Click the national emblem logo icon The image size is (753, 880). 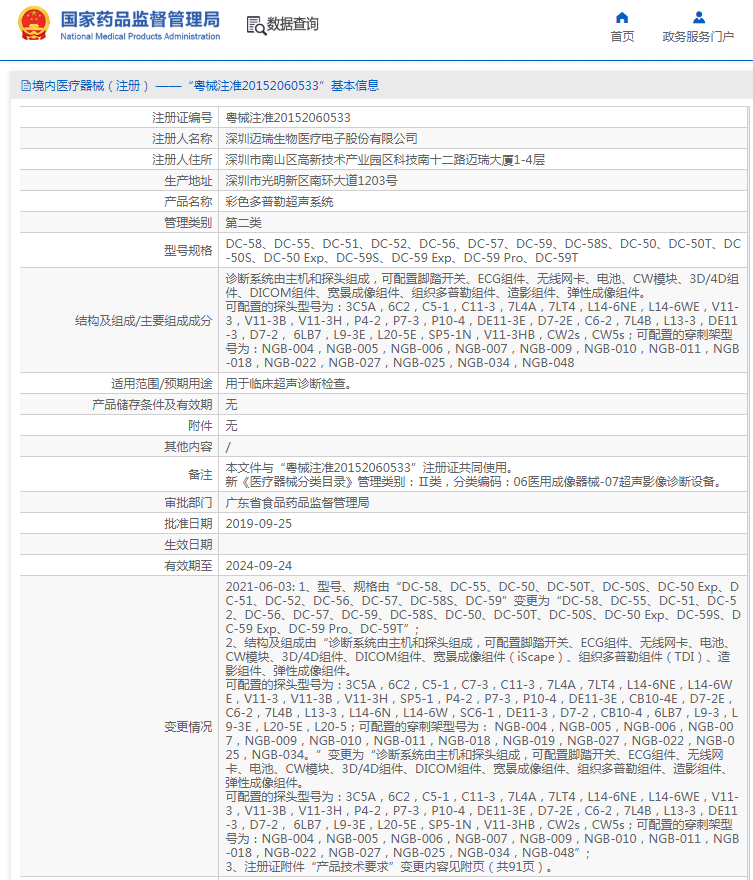tap(34, 24)
